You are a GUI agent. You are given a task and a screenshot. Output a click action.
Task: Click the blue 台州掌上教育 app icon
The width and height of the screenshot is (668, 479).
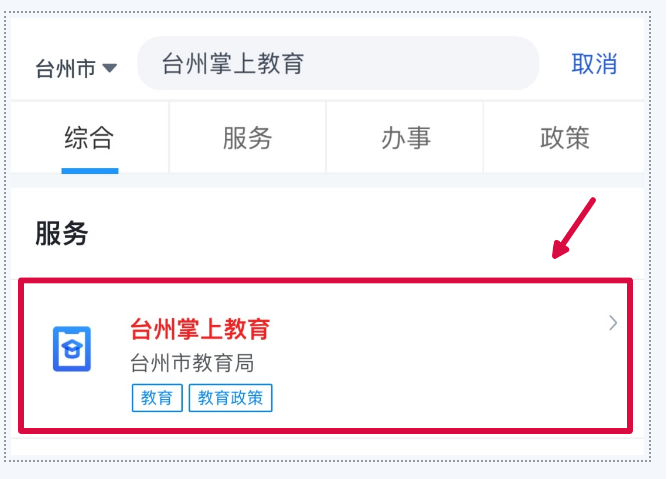pyautogui.click(x=72, y=348)
